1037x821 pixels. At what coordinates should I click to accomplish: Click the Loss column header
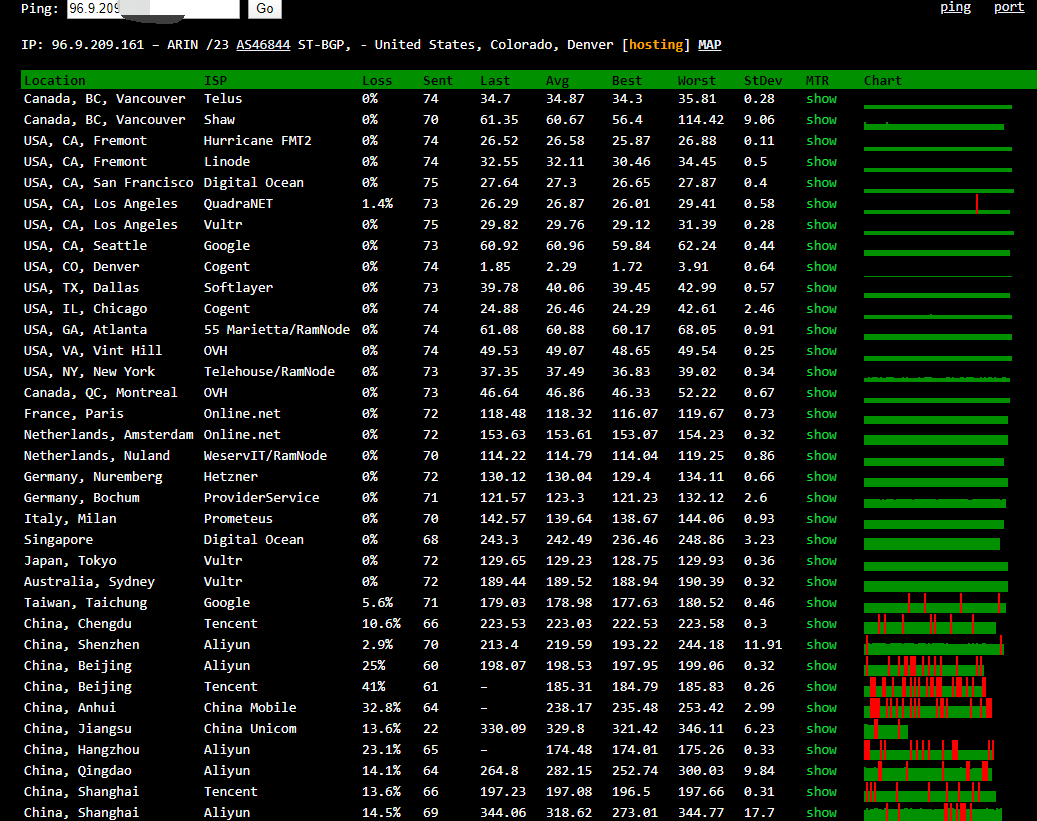[x=377, y=80]
